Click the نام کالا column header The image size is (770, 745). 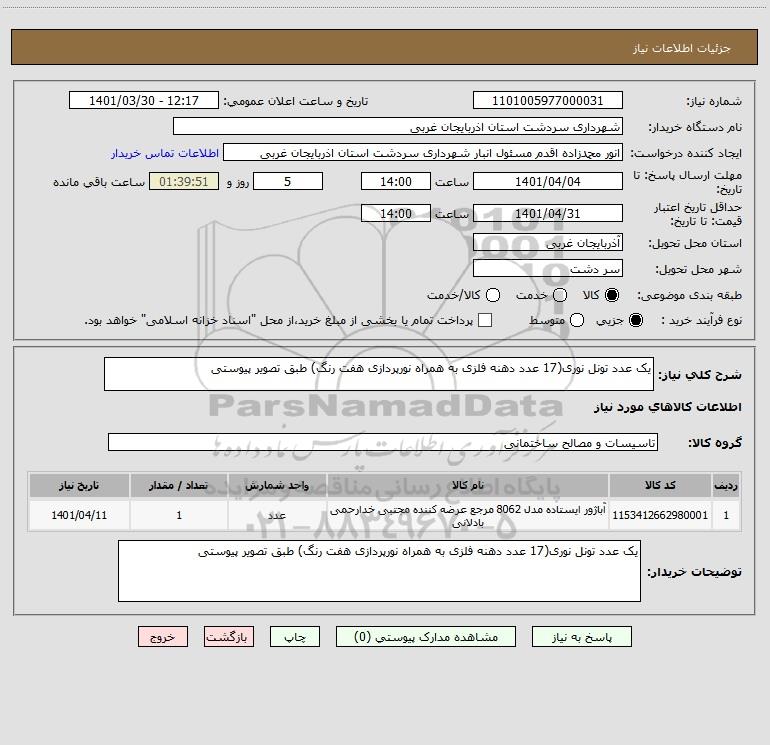tap(468, 485)
